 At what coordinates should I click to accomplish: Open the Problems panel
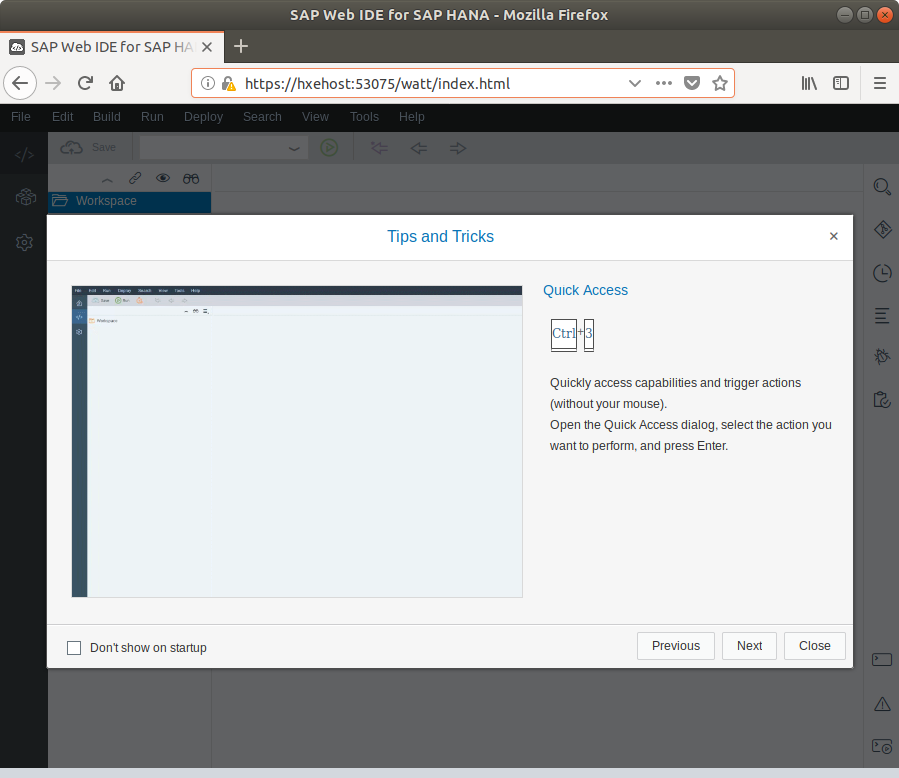point(881,703)
